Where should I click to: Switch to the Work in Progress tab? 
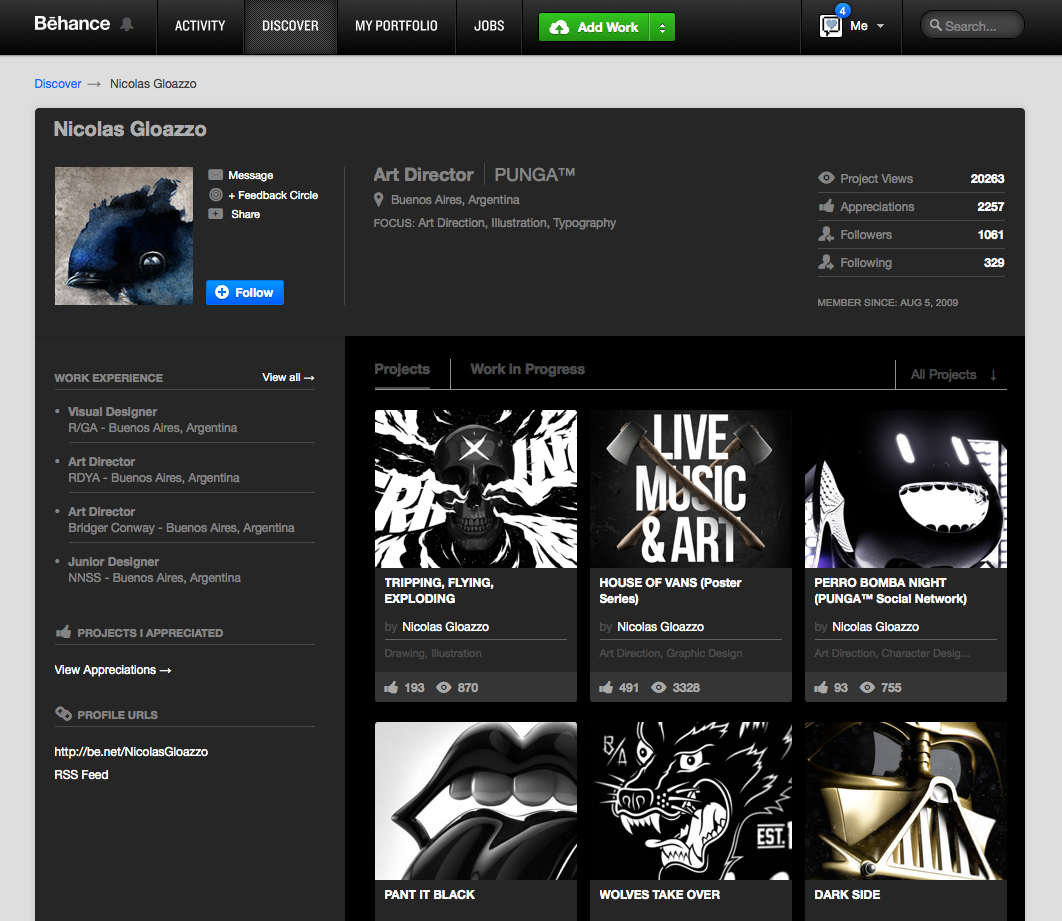tap(528, 369)
